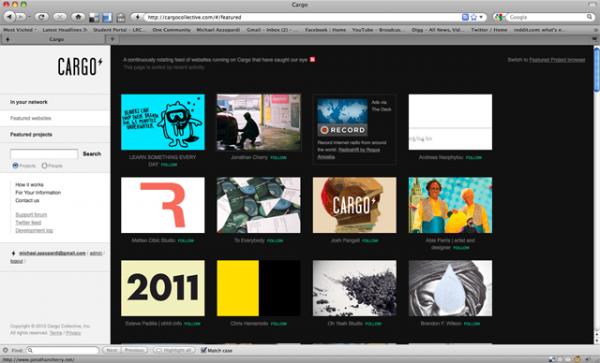Open the admin link
This screenshot has width=600, height=363.
coord(96,253)
